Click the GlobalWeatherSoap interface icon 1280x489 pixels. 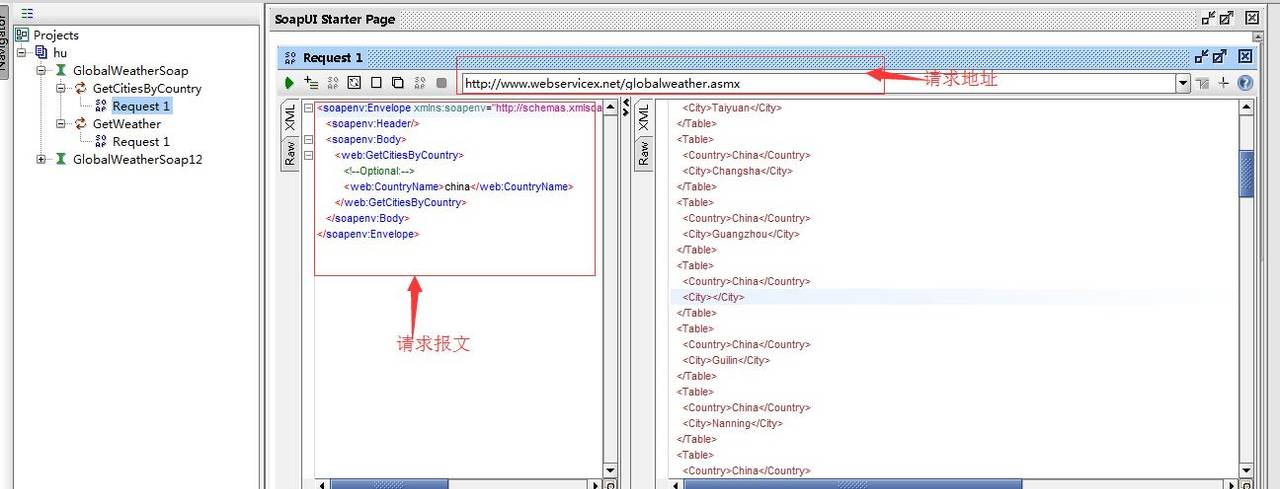(x=61, y=71)
